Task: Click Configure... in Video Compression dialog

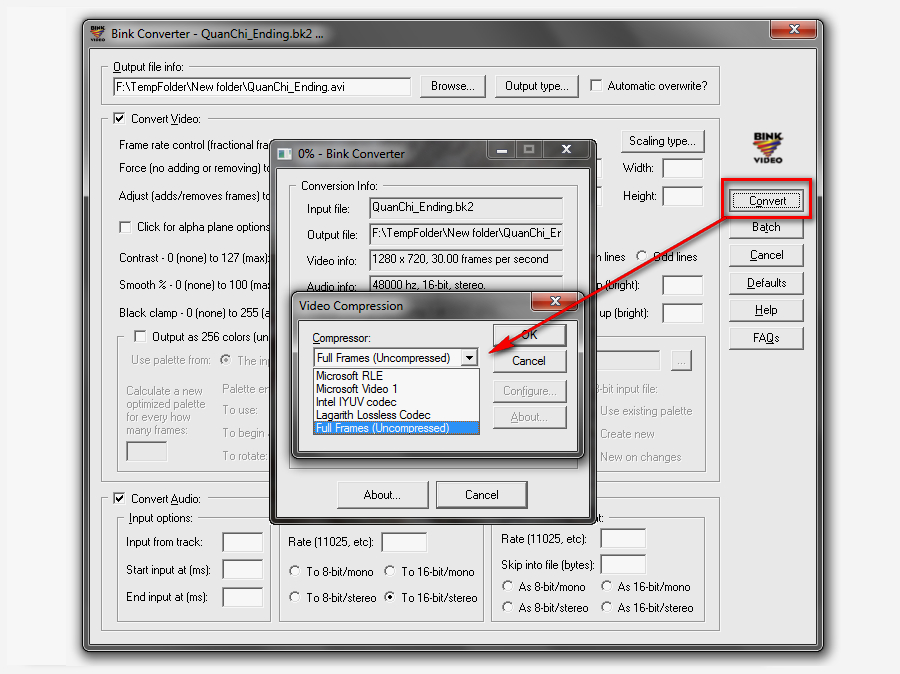Action: point(530,391)
